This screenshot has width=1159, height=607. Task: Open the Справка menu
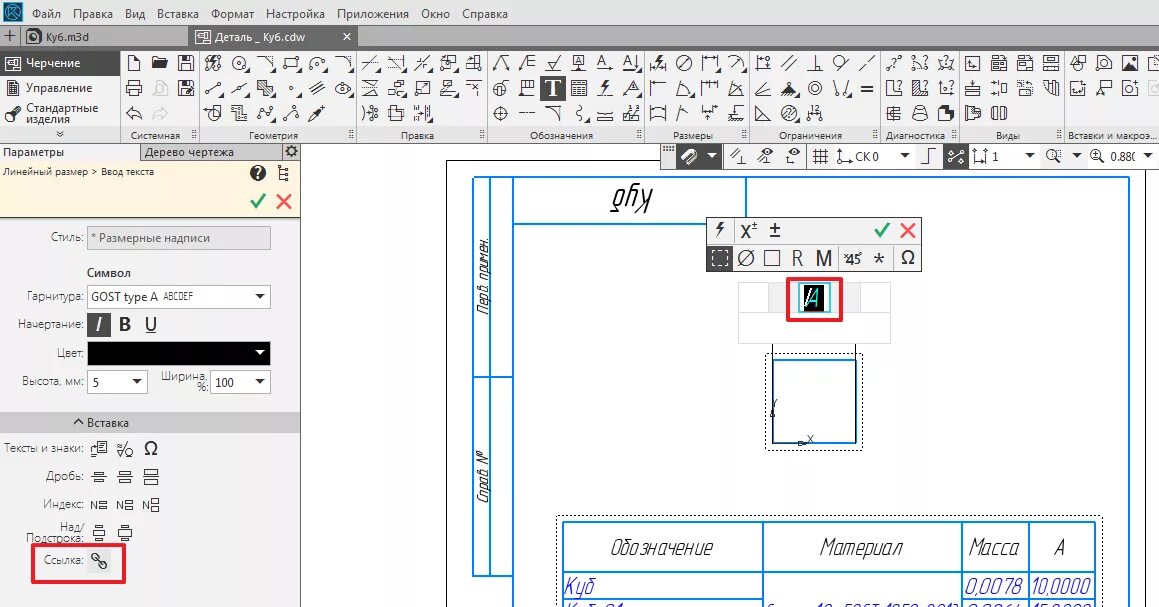[x=485, y=14]
